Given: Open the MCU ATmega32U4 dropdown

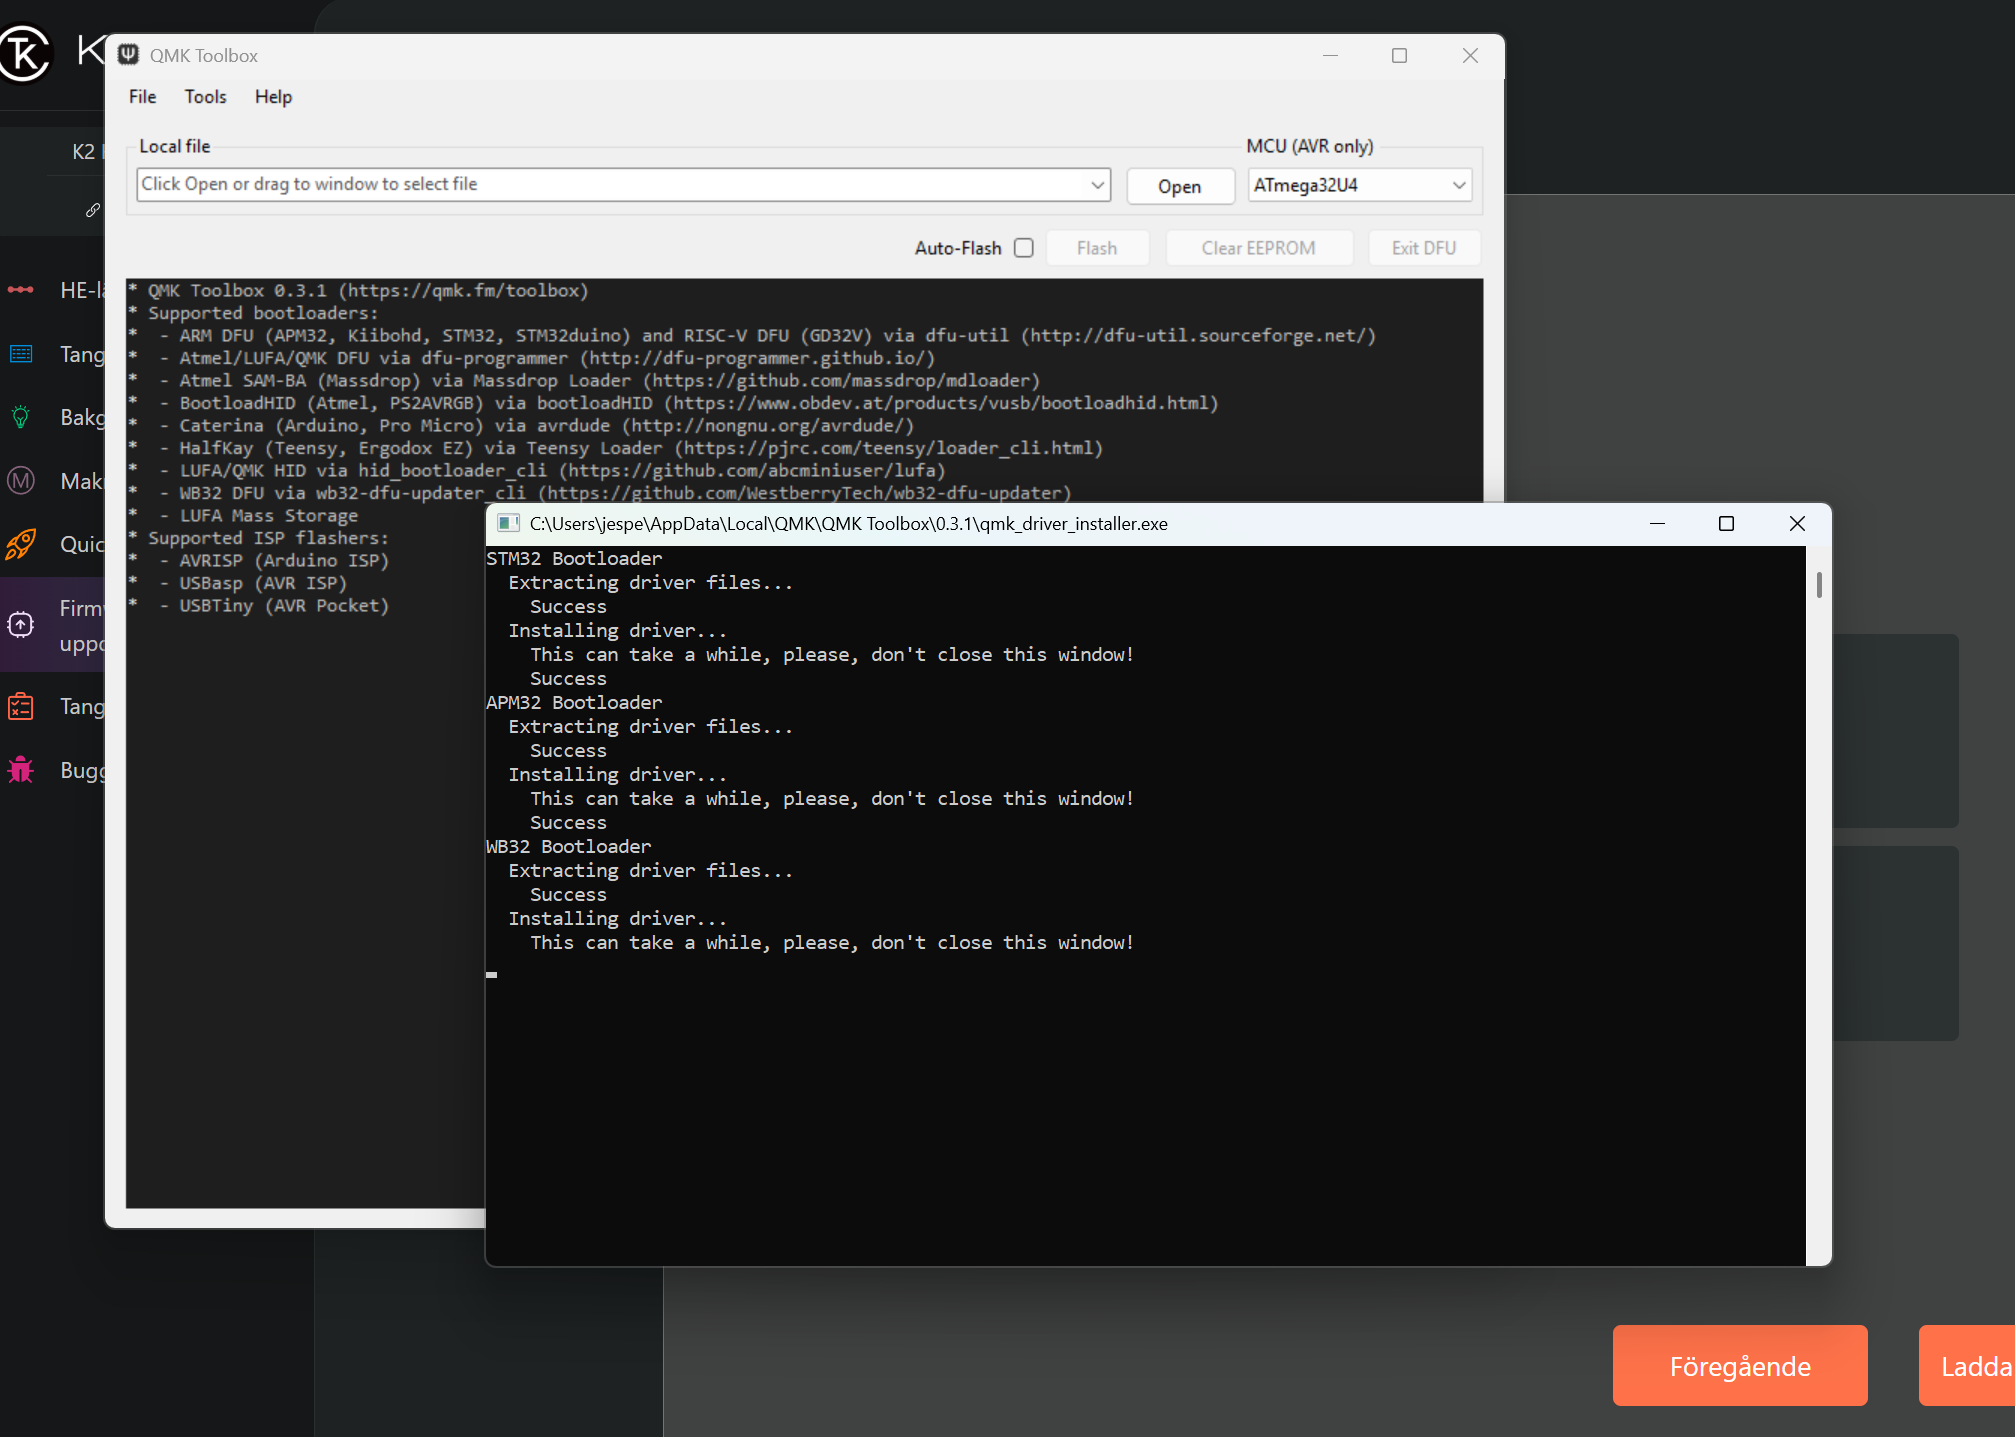Looking at the screenshot, I should point(1458,185).
